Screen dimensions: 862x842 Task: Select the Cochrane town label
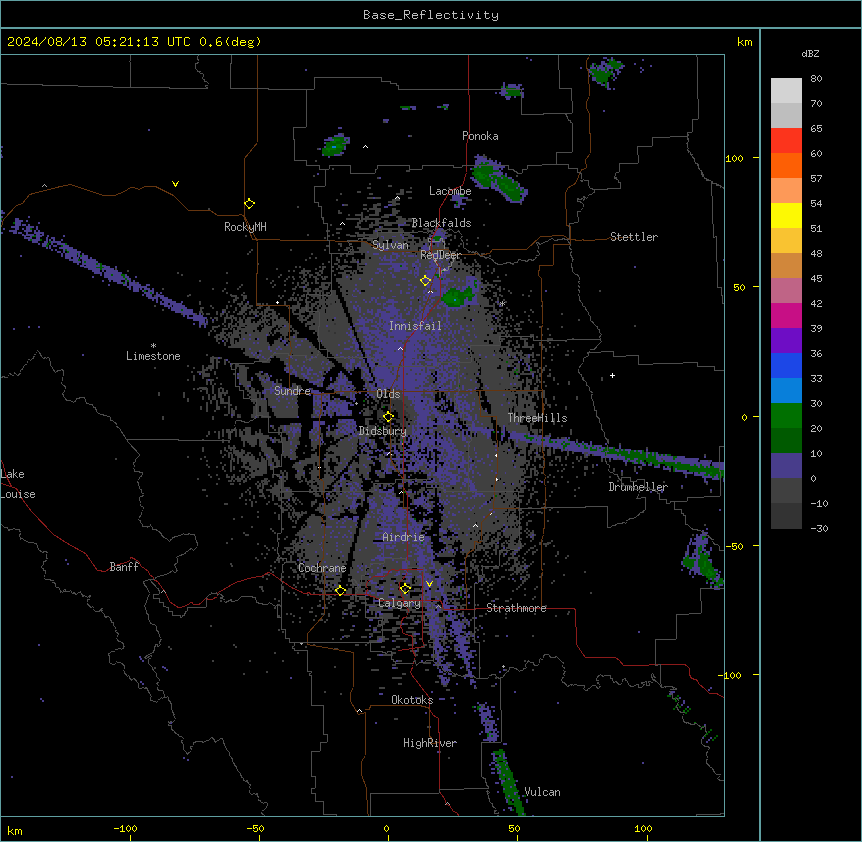pos(322,568)
